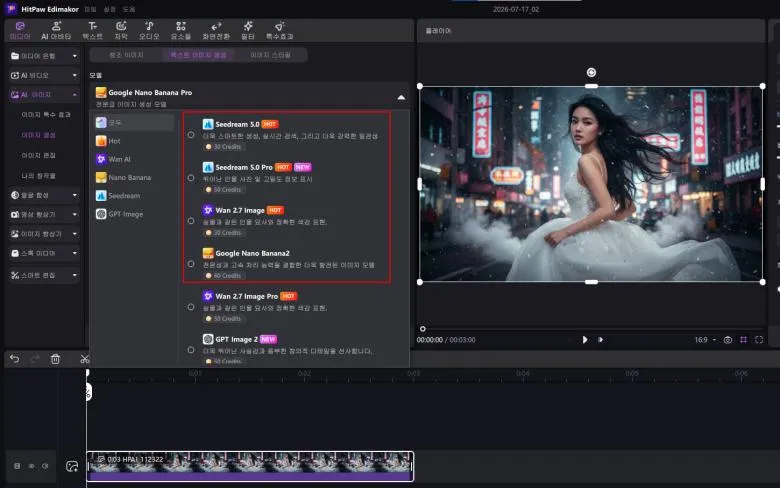780x488 pixels.
Task: Select the HPAI_112322 clip on the timeline
Action: point(250,466)
